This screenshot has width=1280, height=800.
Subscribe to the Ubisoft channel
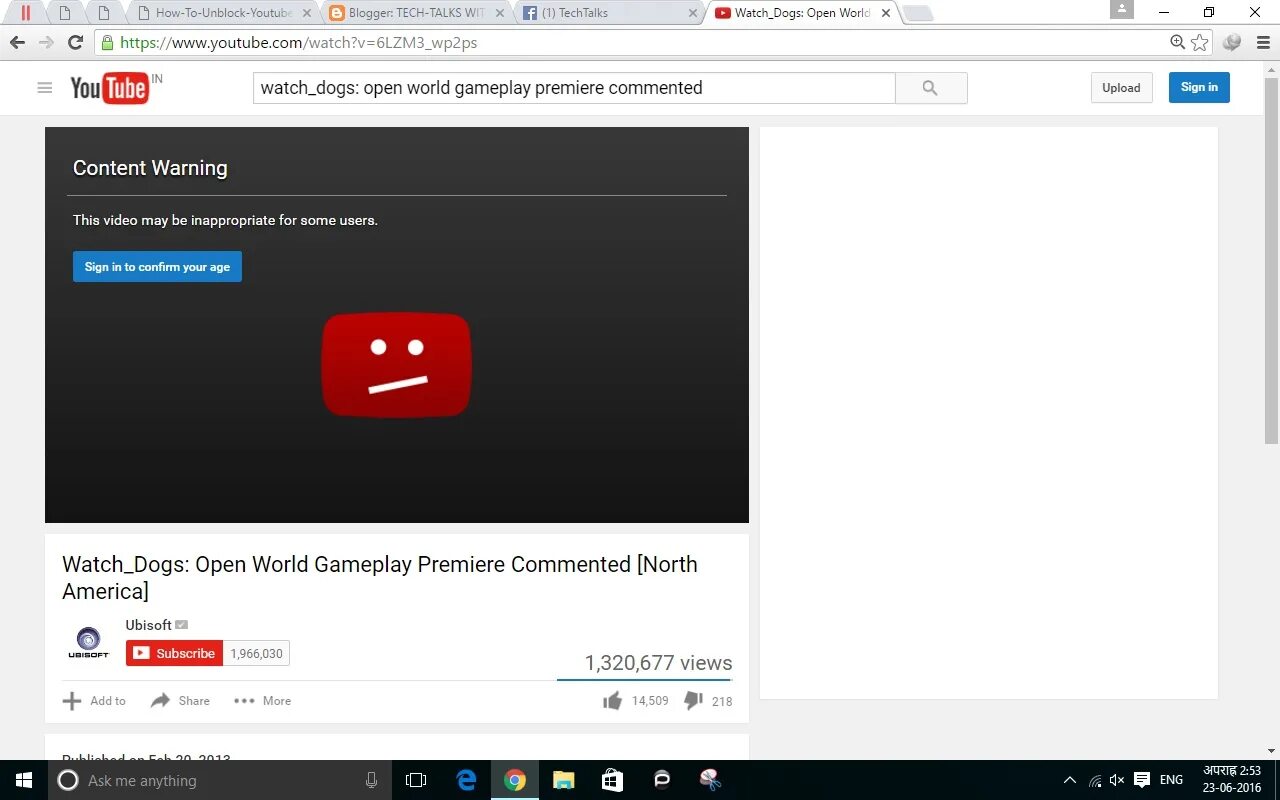[174, 653]
